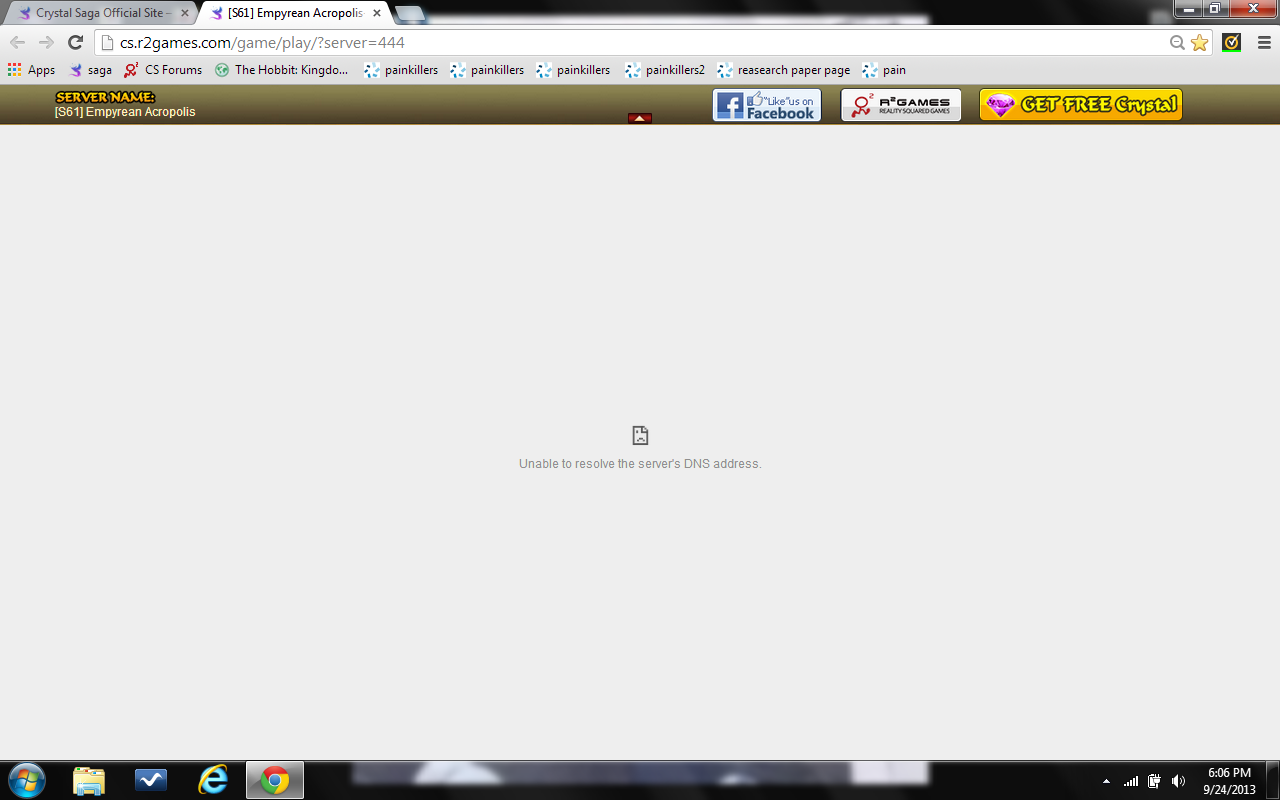Click the browser reload button
Viewport: 1280px width, 800px height.
point(75,42)
